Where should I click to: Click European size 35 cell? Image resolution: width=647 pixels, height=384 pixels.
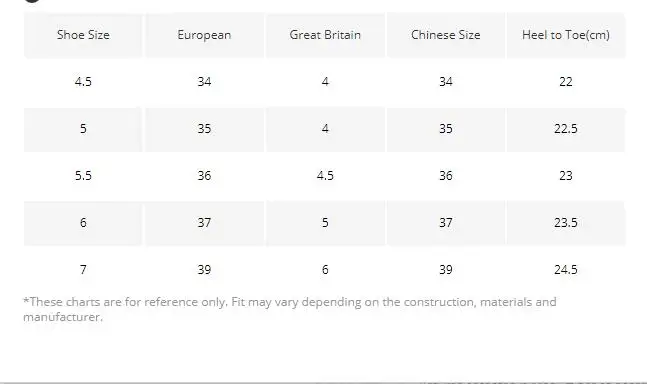(204, 129)
